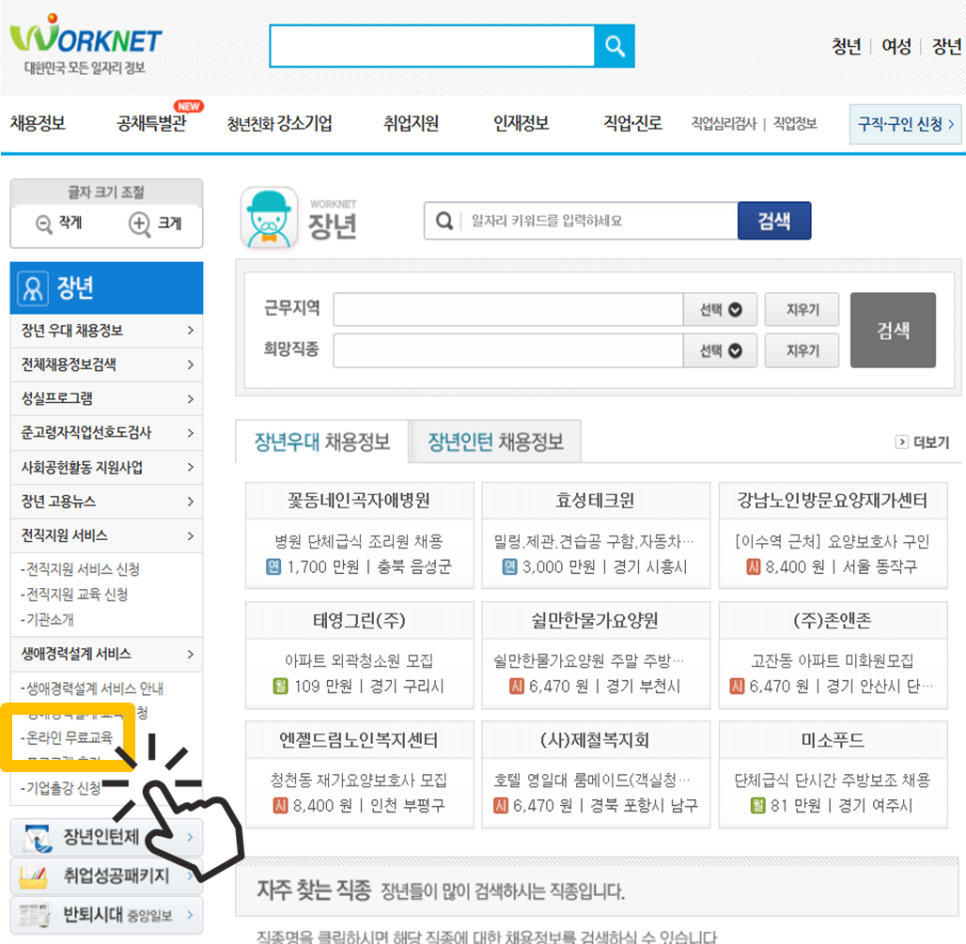Click the 취업성공패키지 banner icon
Image resolution: width=966 pixels, height=944 pixels.
pyautogui.click(x=34, y=876)
